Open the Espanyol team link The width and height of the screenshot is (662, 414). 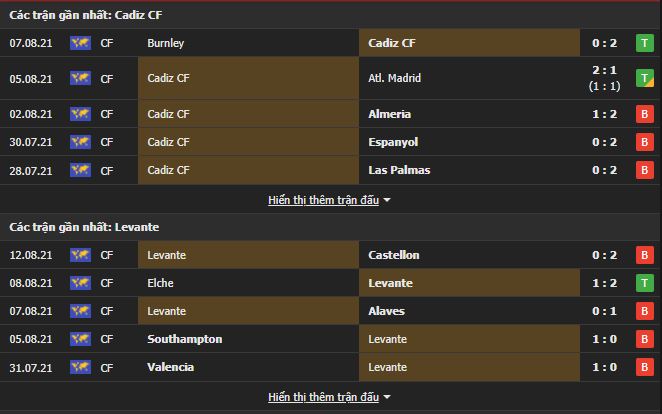coord(394,142)
